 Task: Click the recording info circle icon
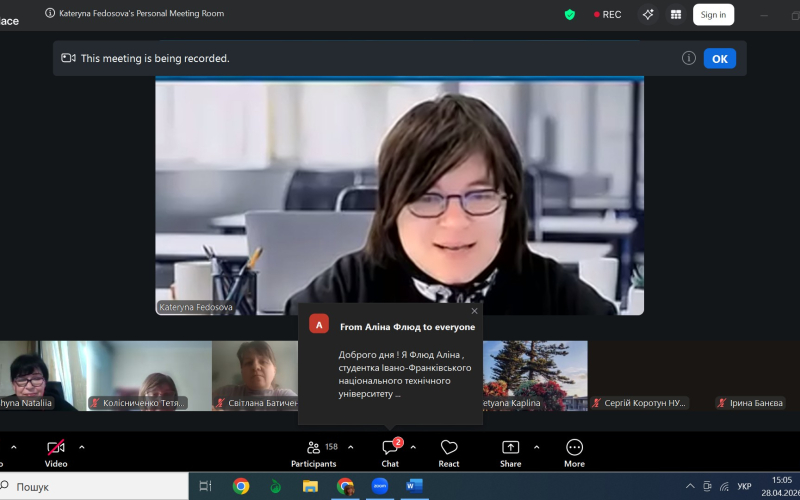(688, 58)
